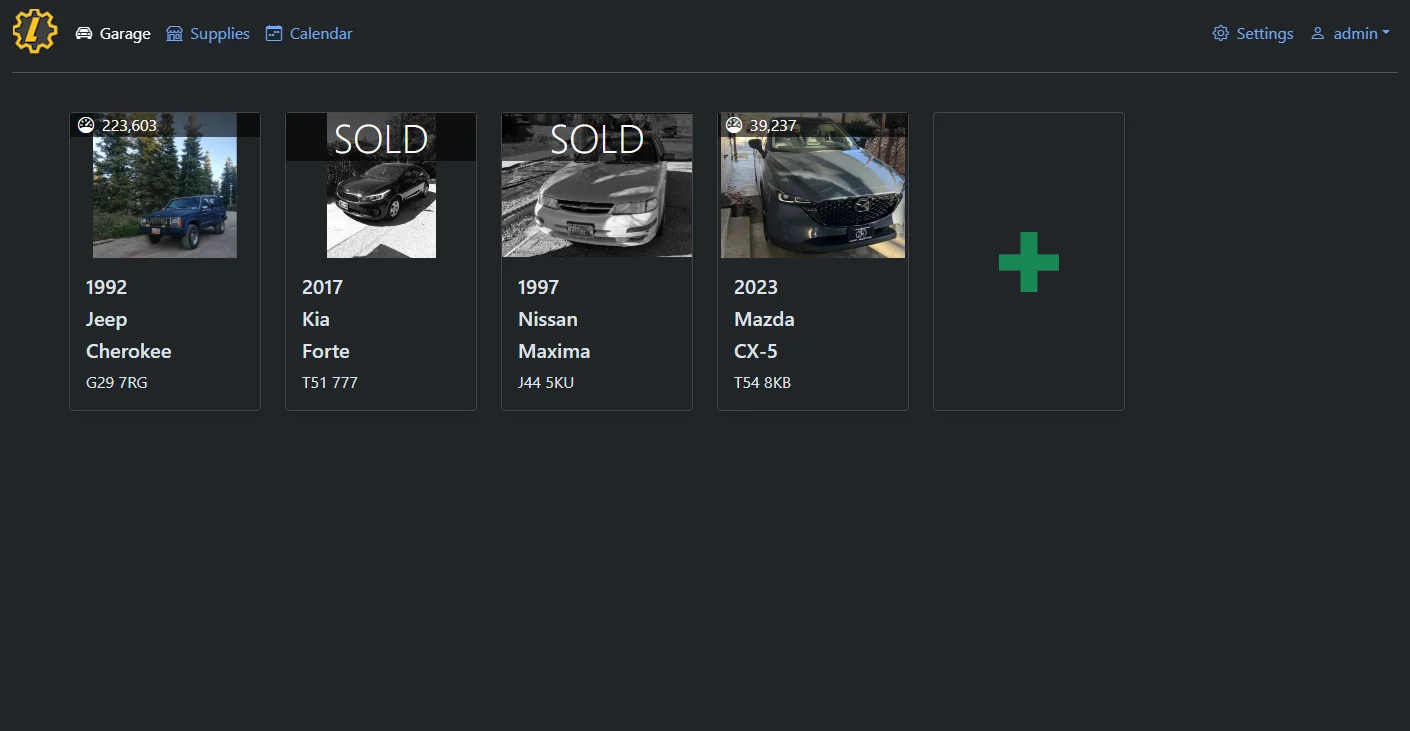
Task: Expand the admin user dropdown
Action: point(1356,33)
